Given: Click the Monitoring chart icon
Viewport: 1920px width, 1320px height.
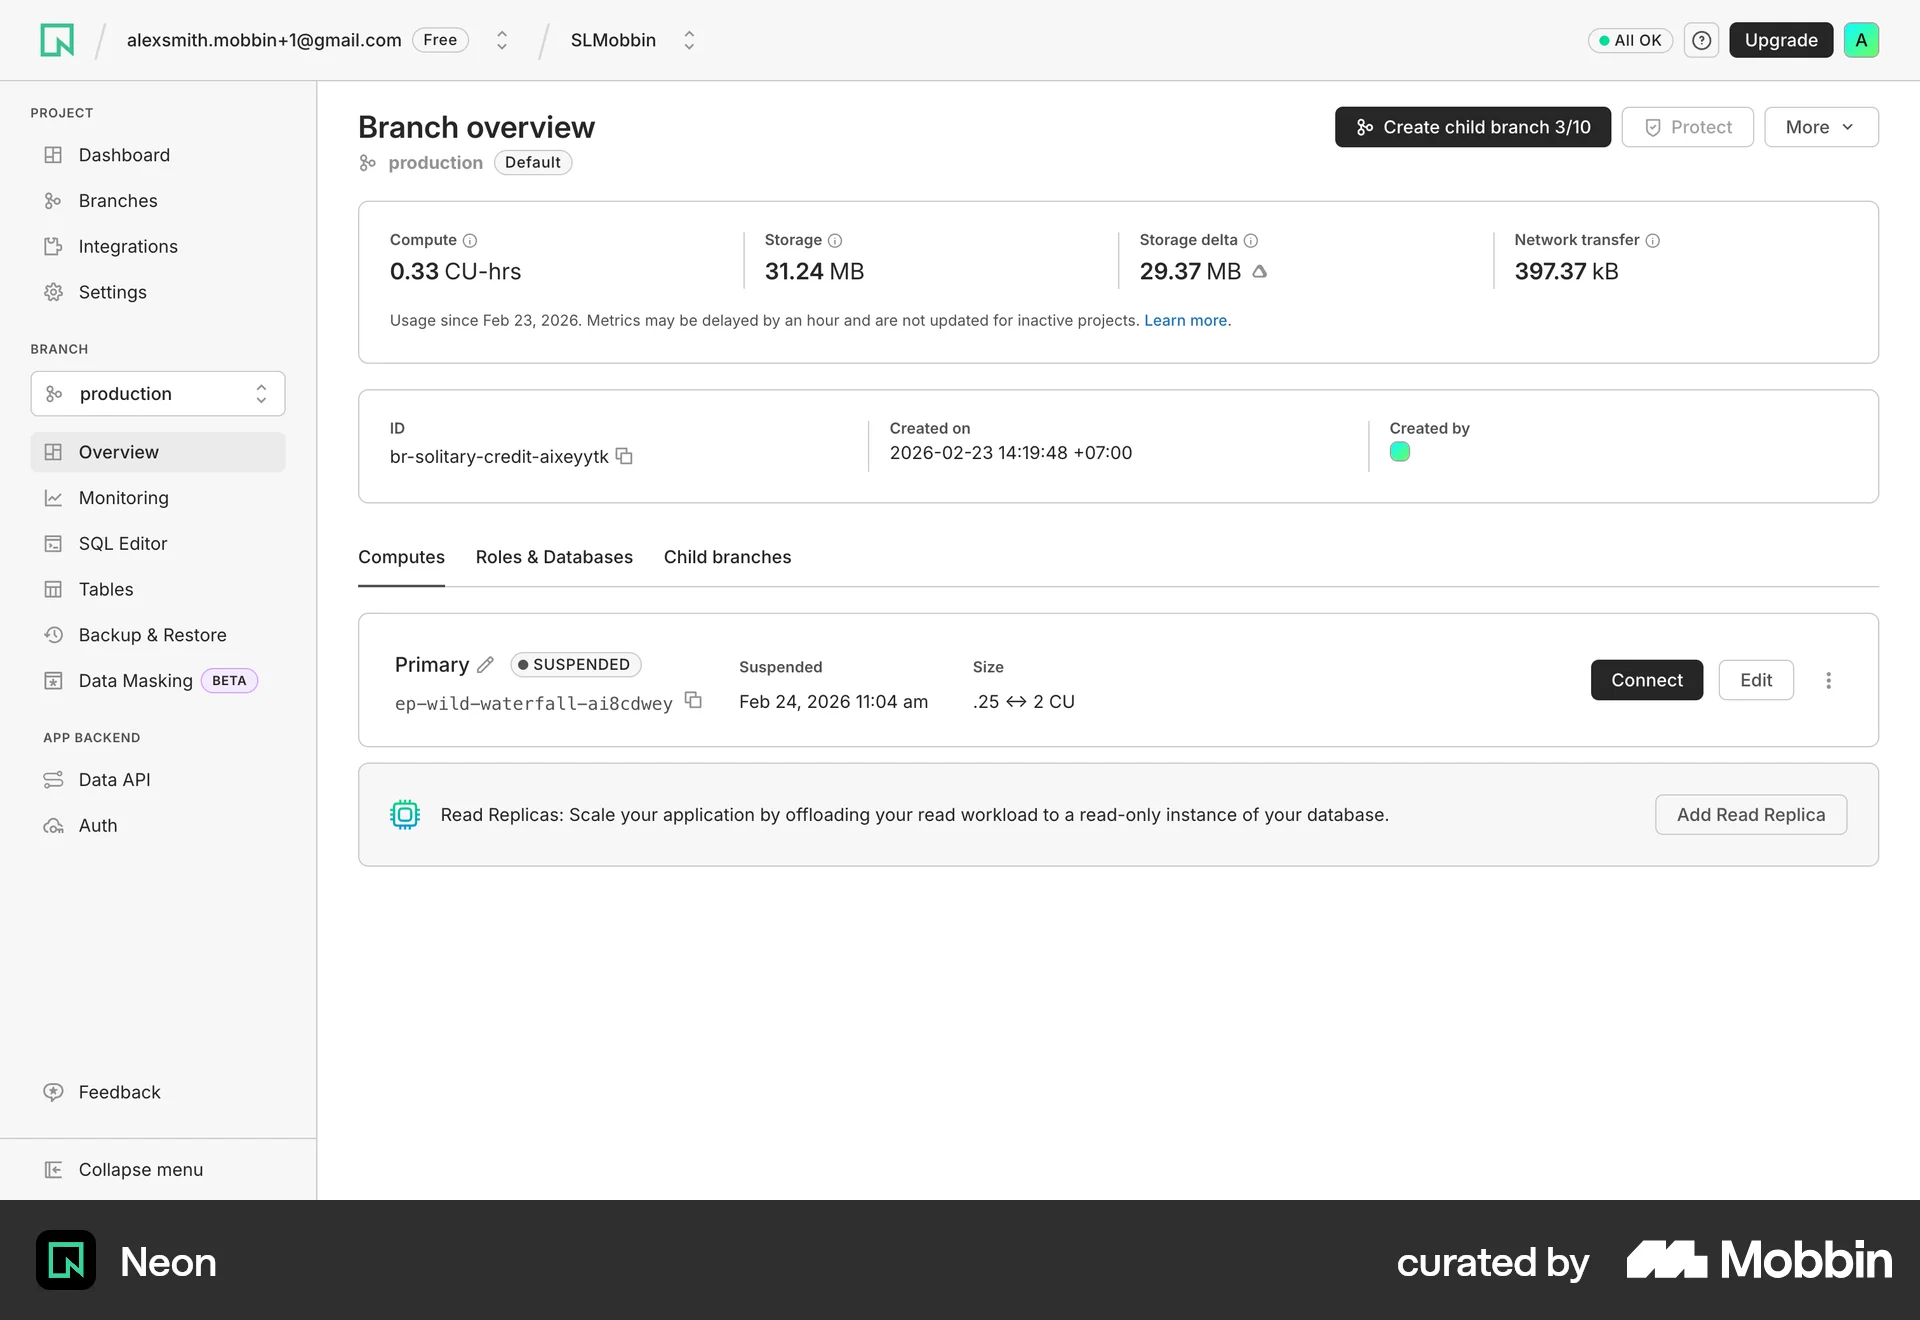Looking at the screenshot, I should tap(53, 498).
